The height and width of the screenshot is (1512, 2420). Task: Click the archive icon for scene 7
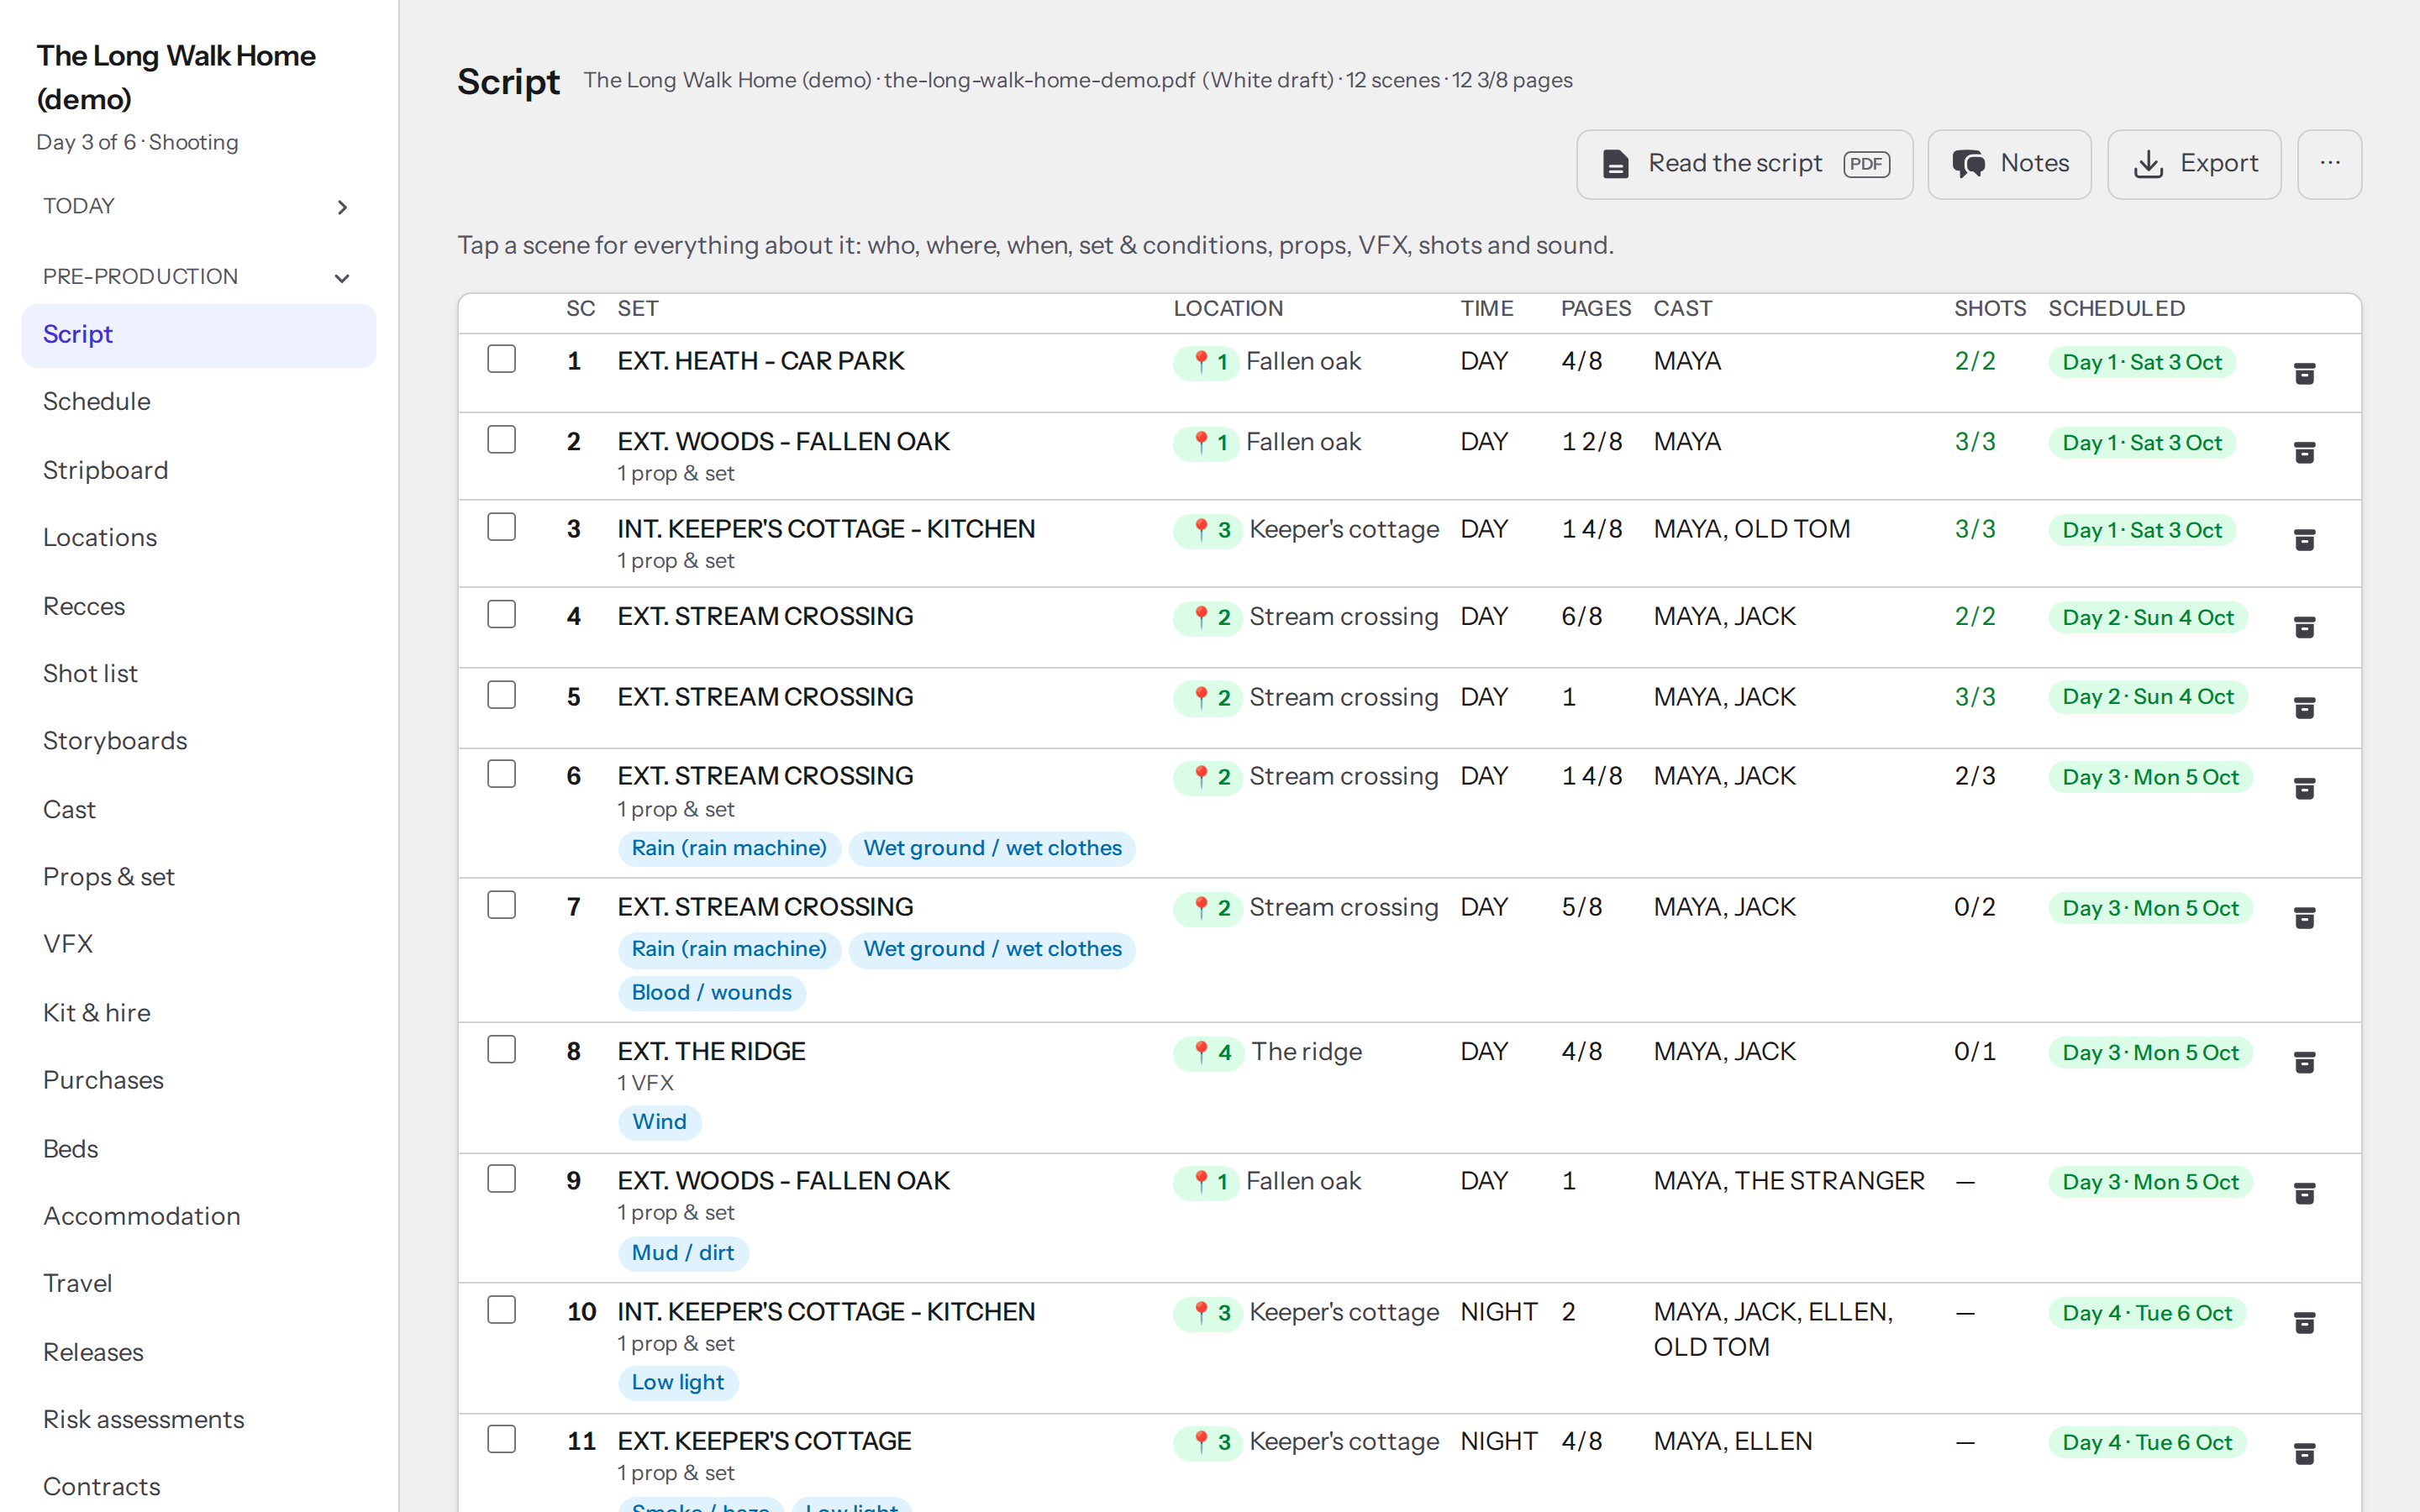tap(2304, 918)
